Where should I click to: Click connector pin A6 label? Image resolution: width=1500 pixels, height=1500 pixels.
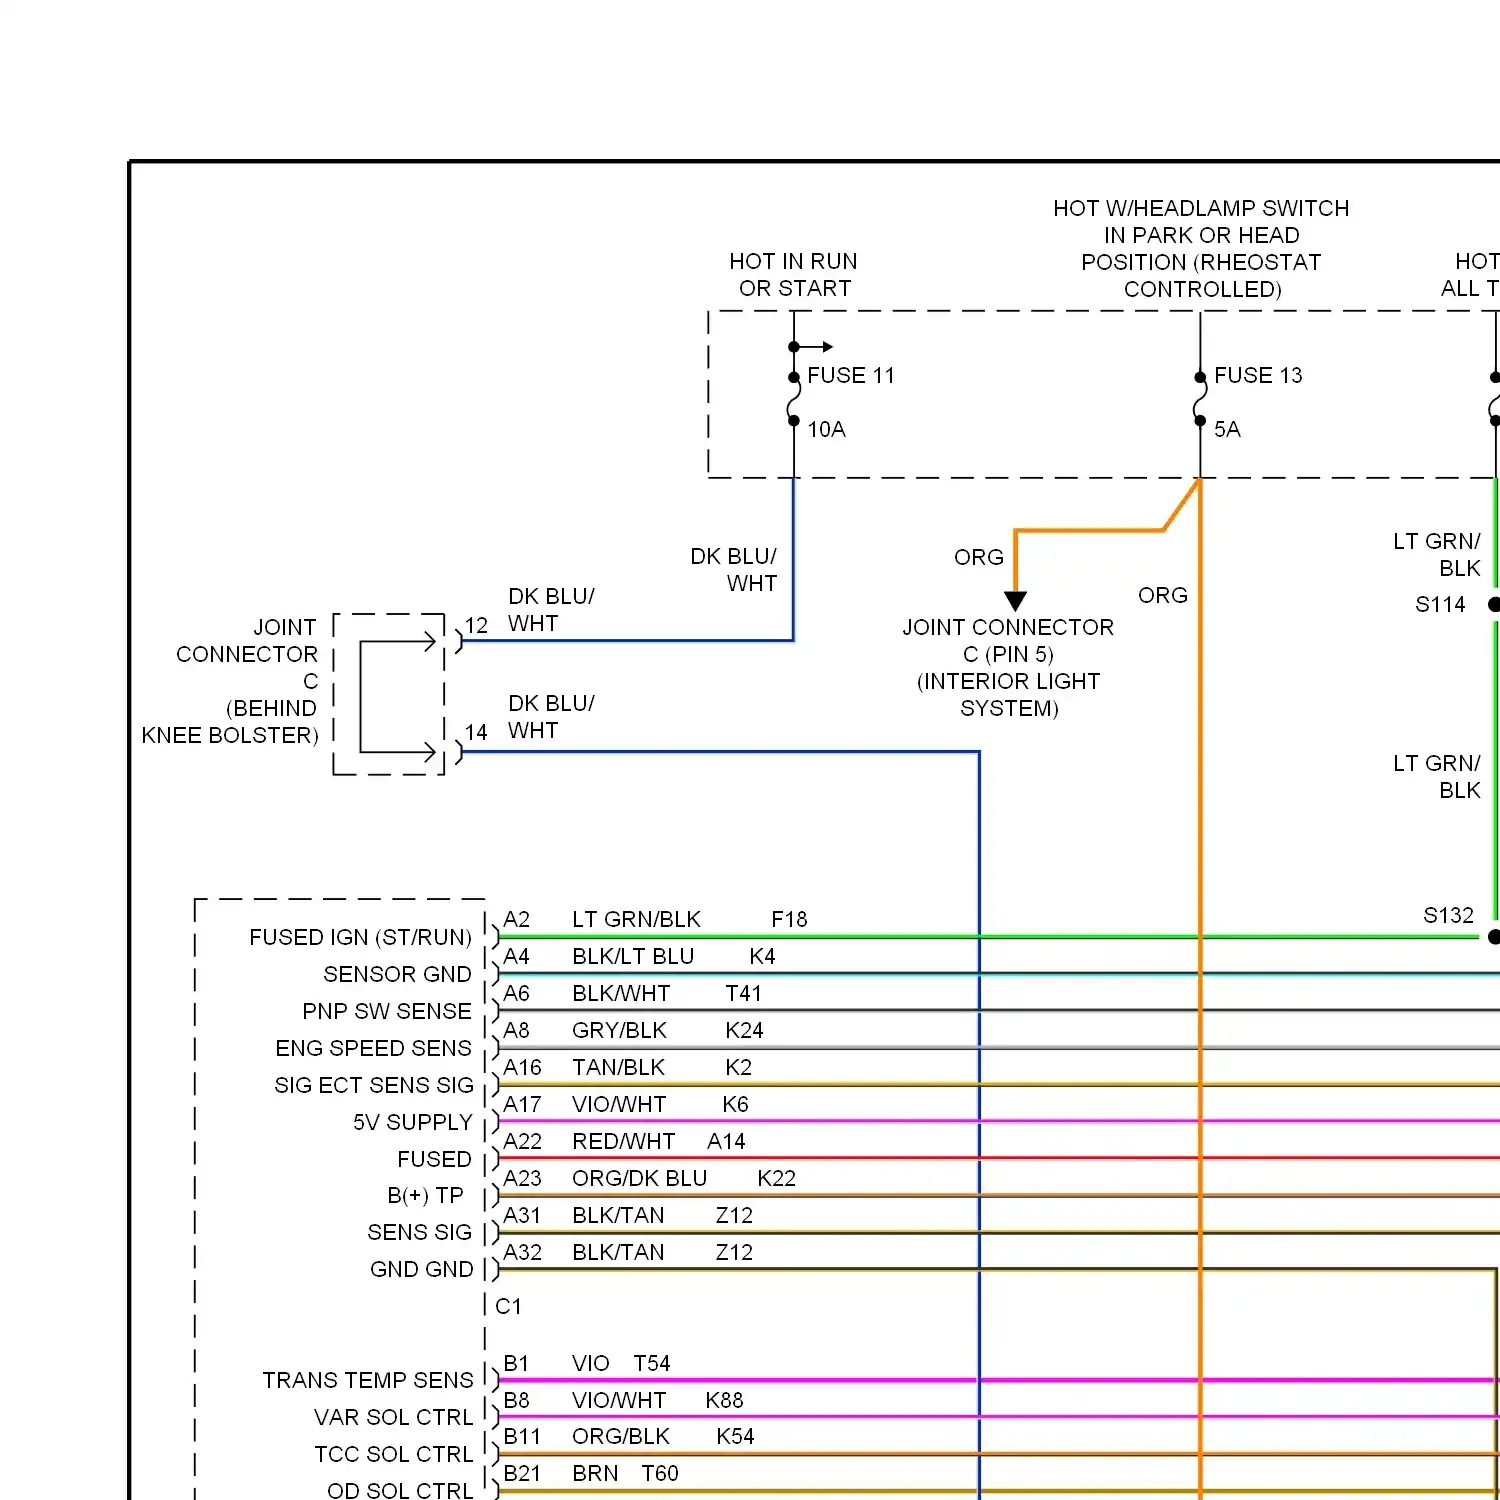click(516, 993)
